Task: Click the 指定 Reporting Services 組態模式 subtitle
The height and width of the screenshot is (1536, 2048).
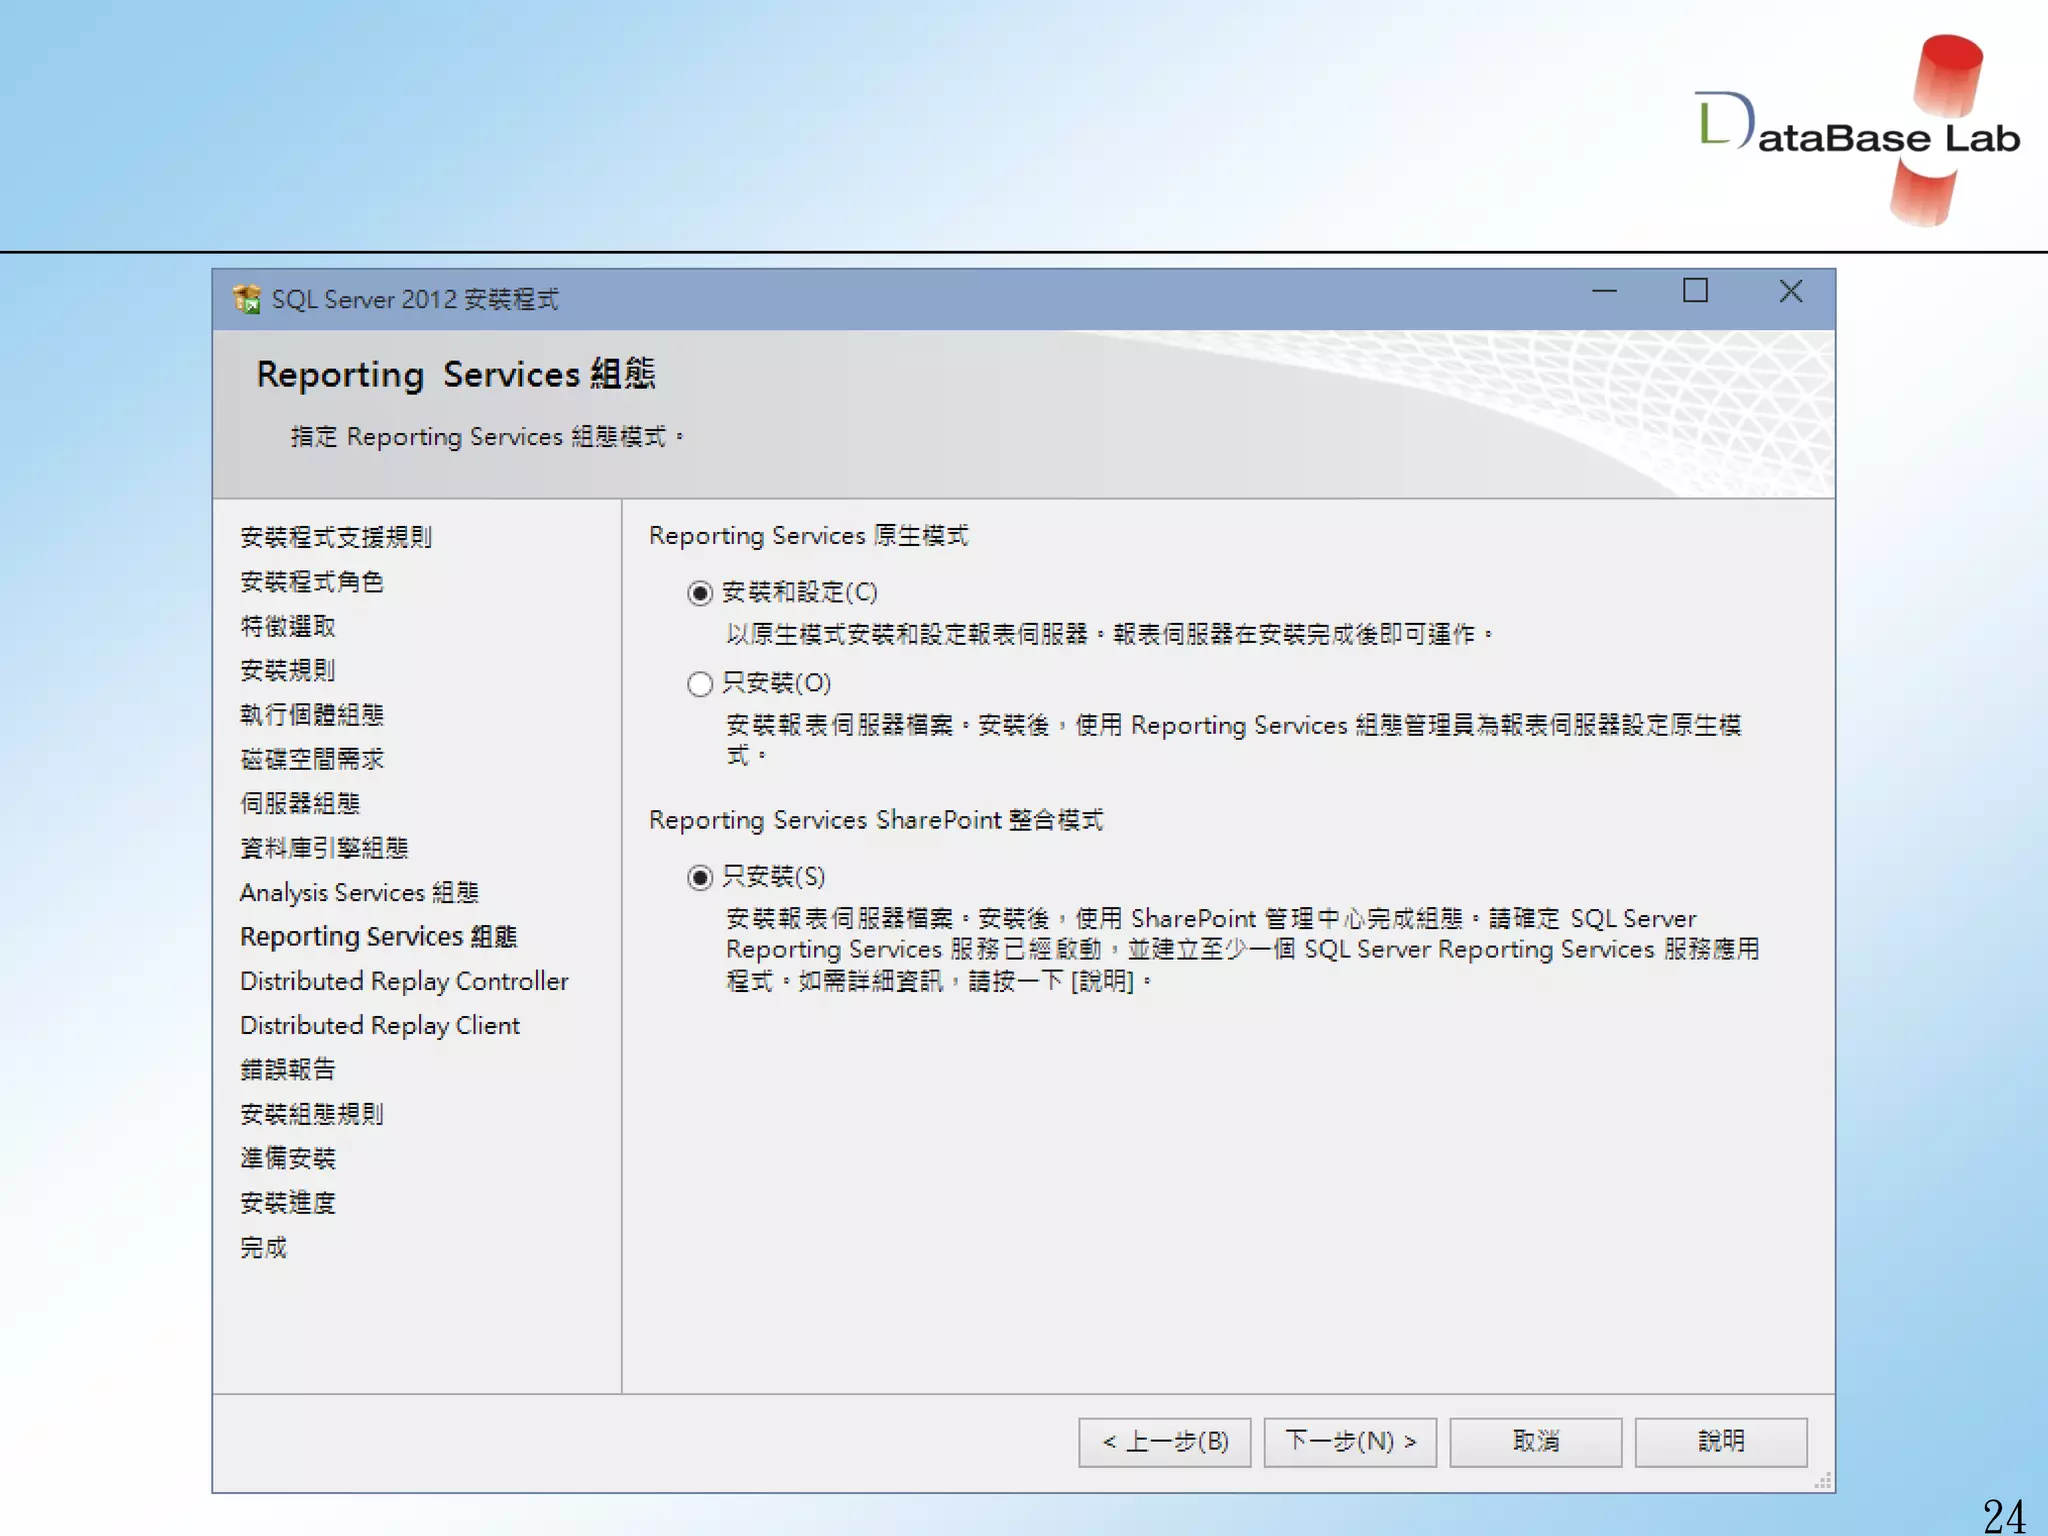Action: pos(487,437)
